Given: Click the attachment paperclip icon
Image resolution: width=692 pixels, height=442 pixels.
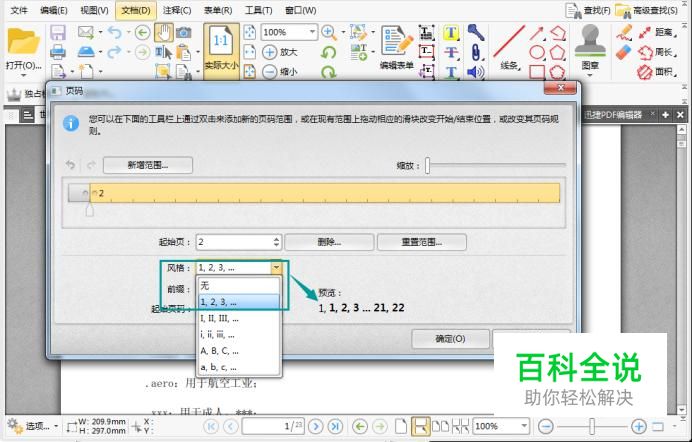Looking at the screenshot, I should 475,52.
